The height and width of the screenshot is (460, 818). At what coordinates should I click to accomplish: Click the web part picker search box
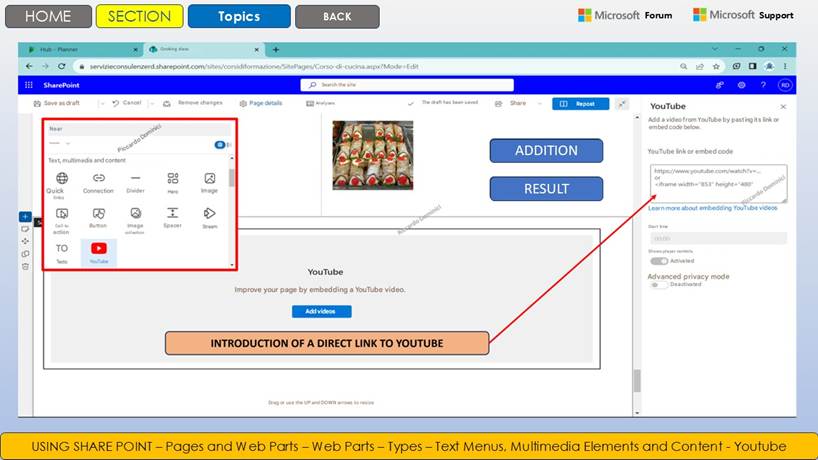click(x=138, y=129)
